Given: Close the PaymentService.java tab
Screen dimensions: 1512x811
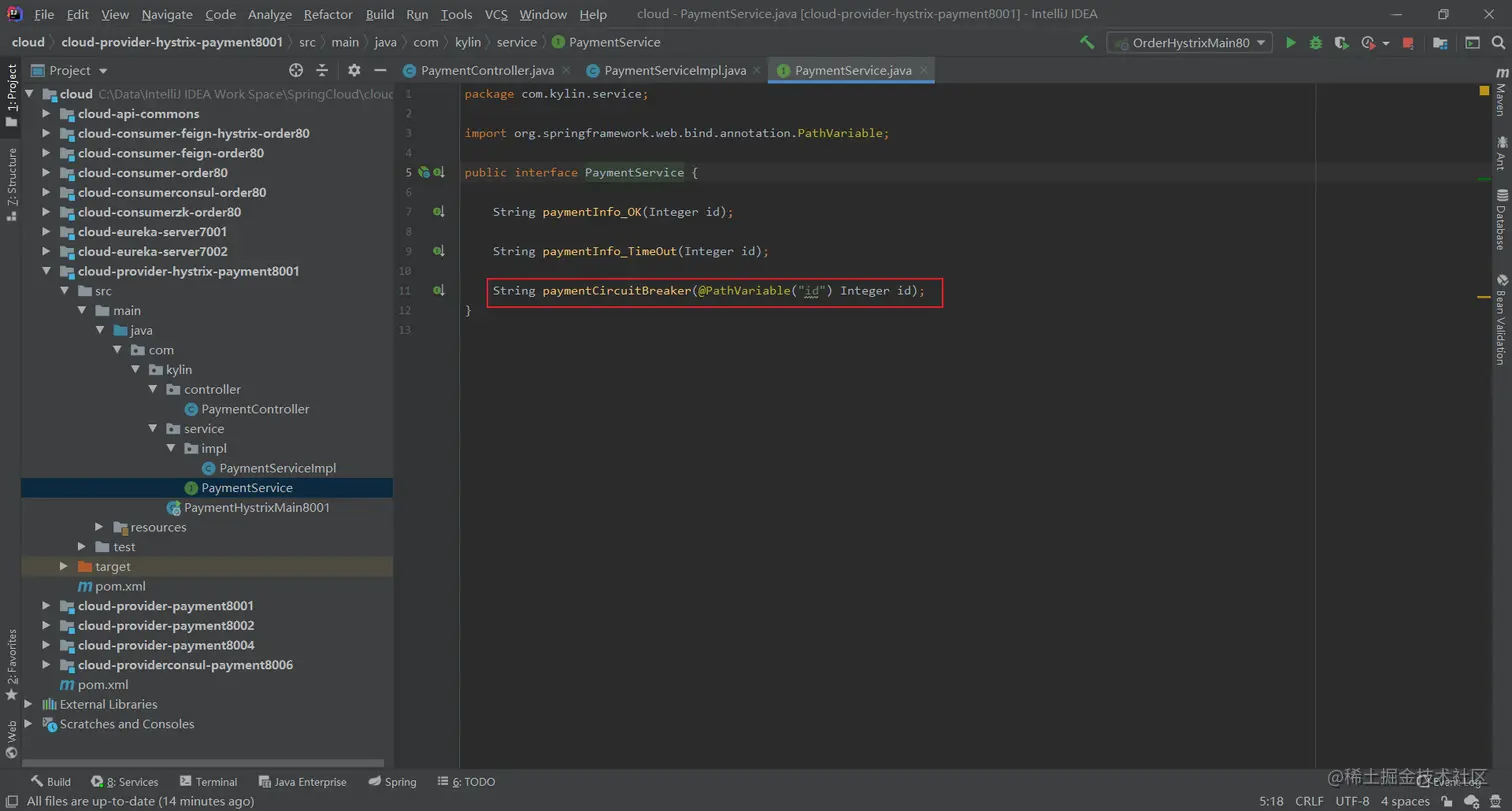Looking at the screenshot, I should (924, 70).
